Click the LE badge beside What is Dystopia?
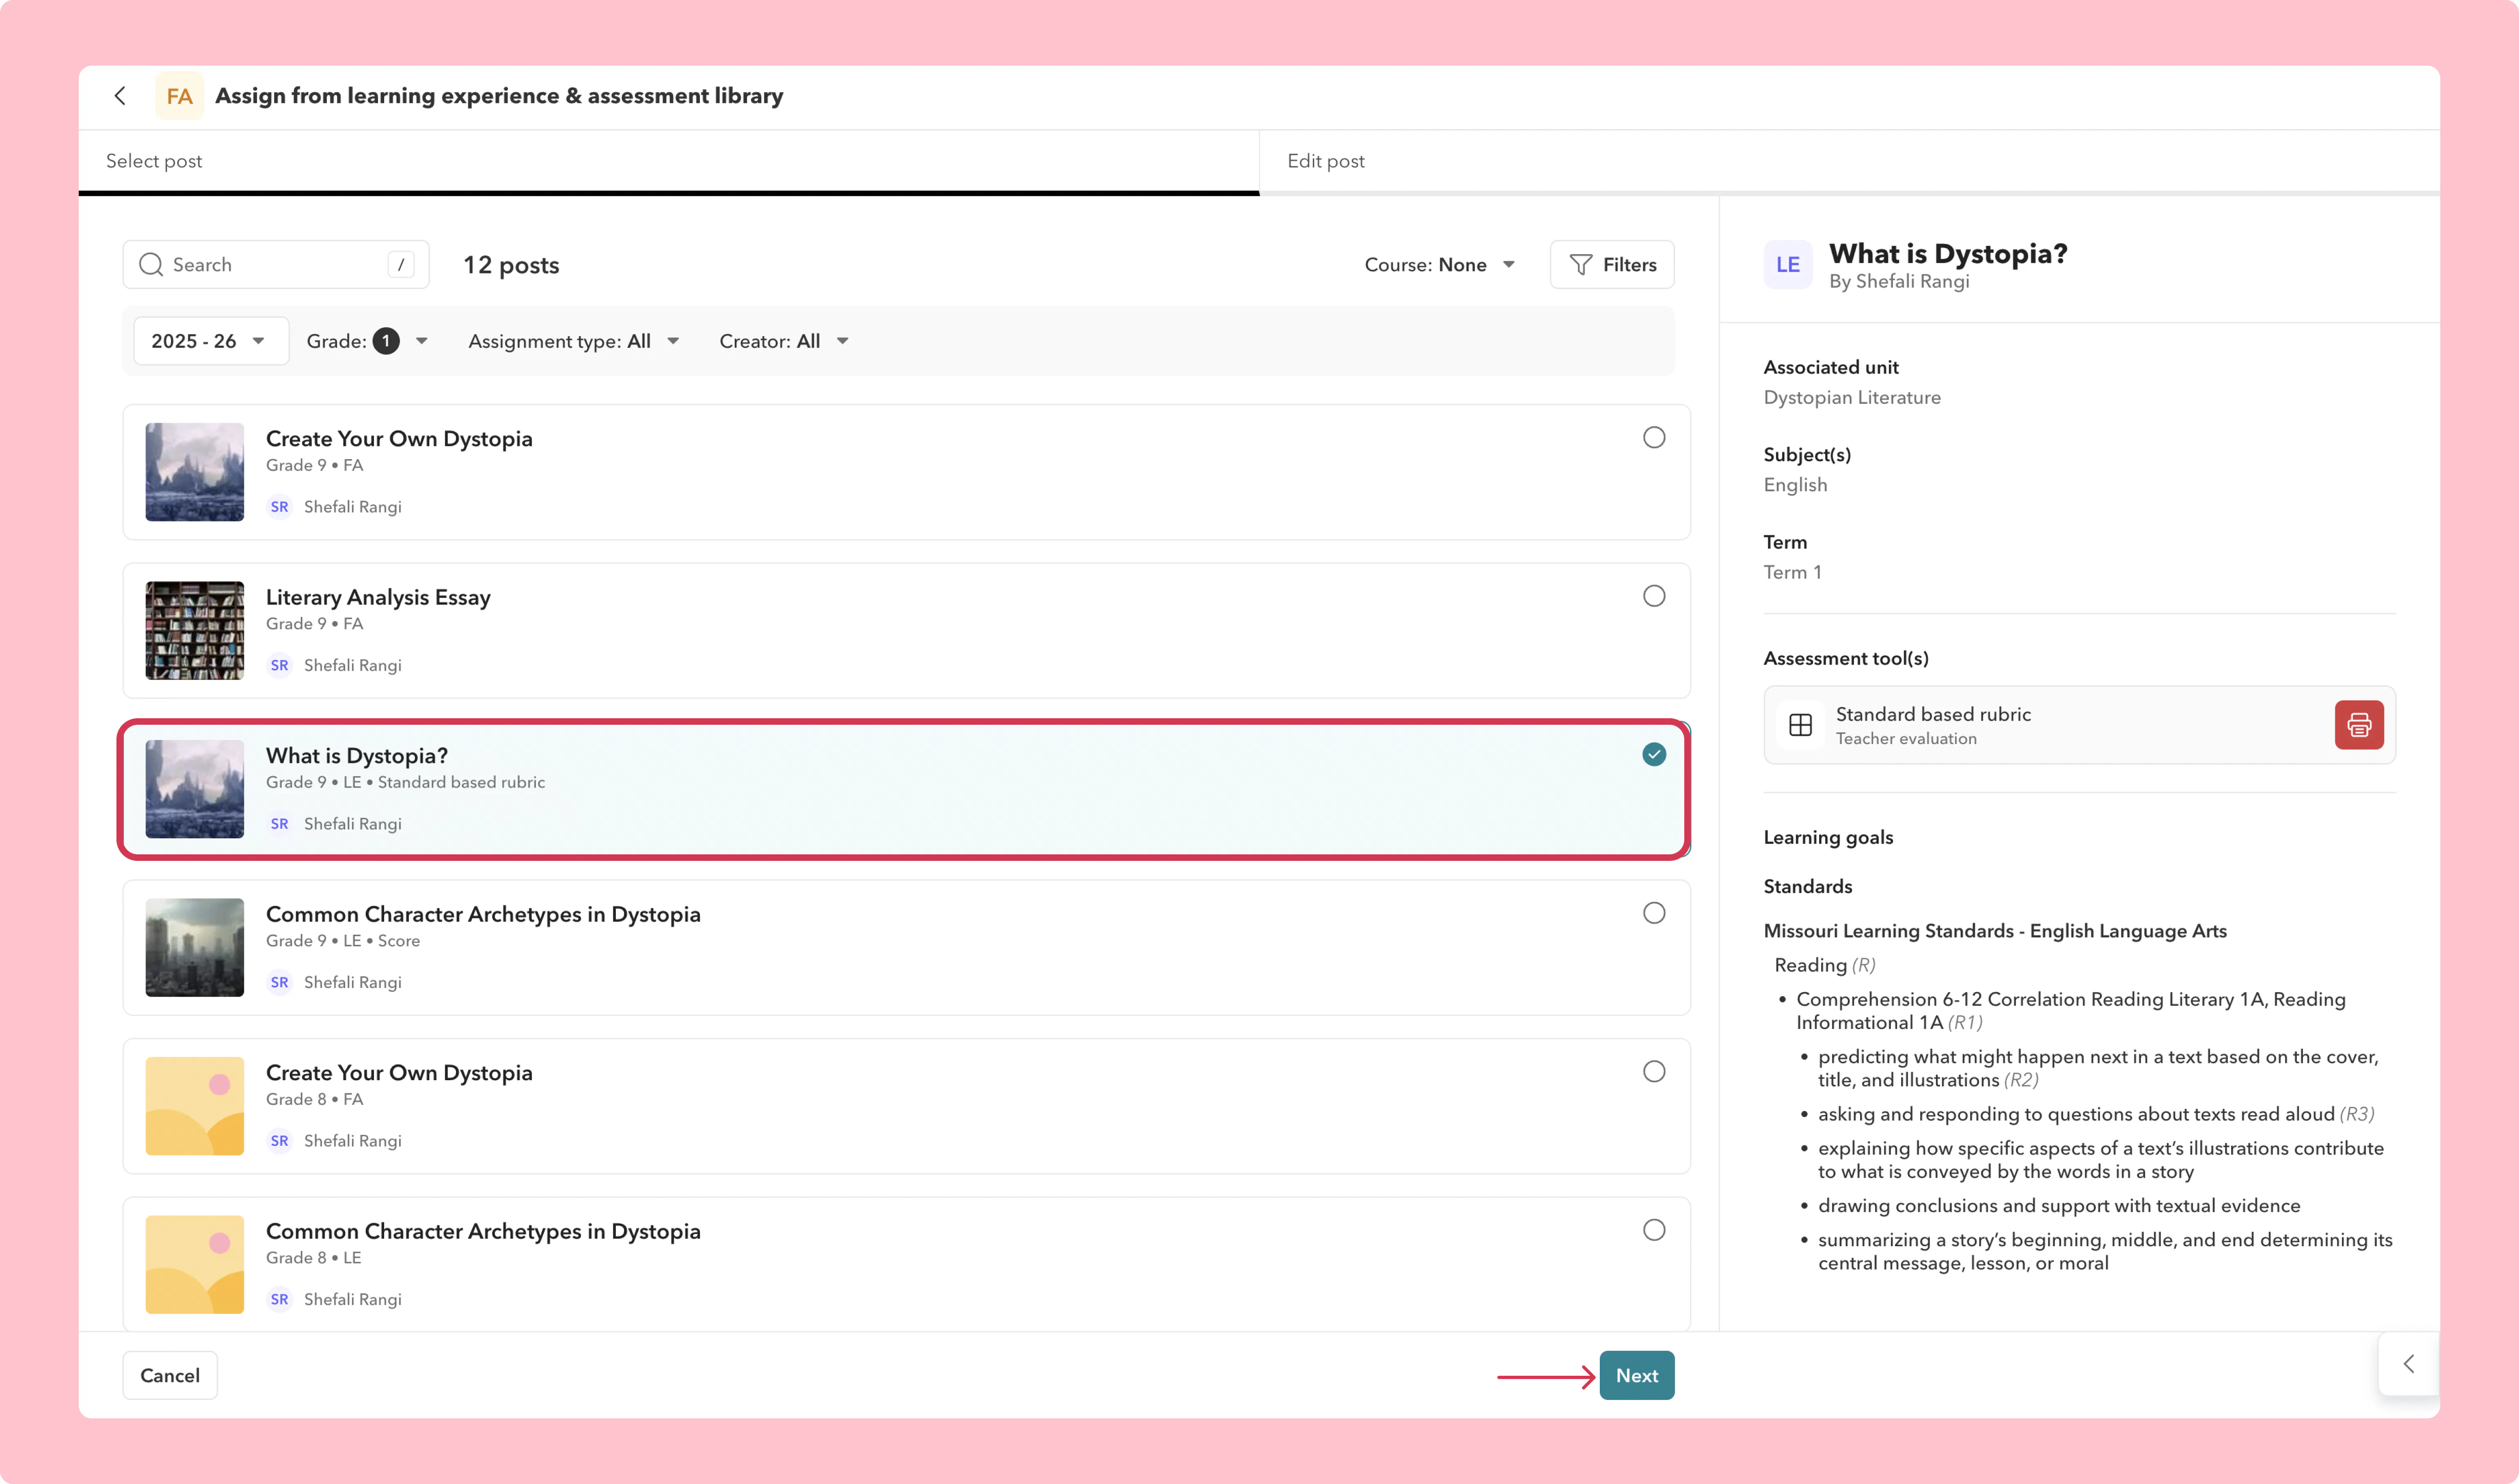 [x=1787, y=264]
